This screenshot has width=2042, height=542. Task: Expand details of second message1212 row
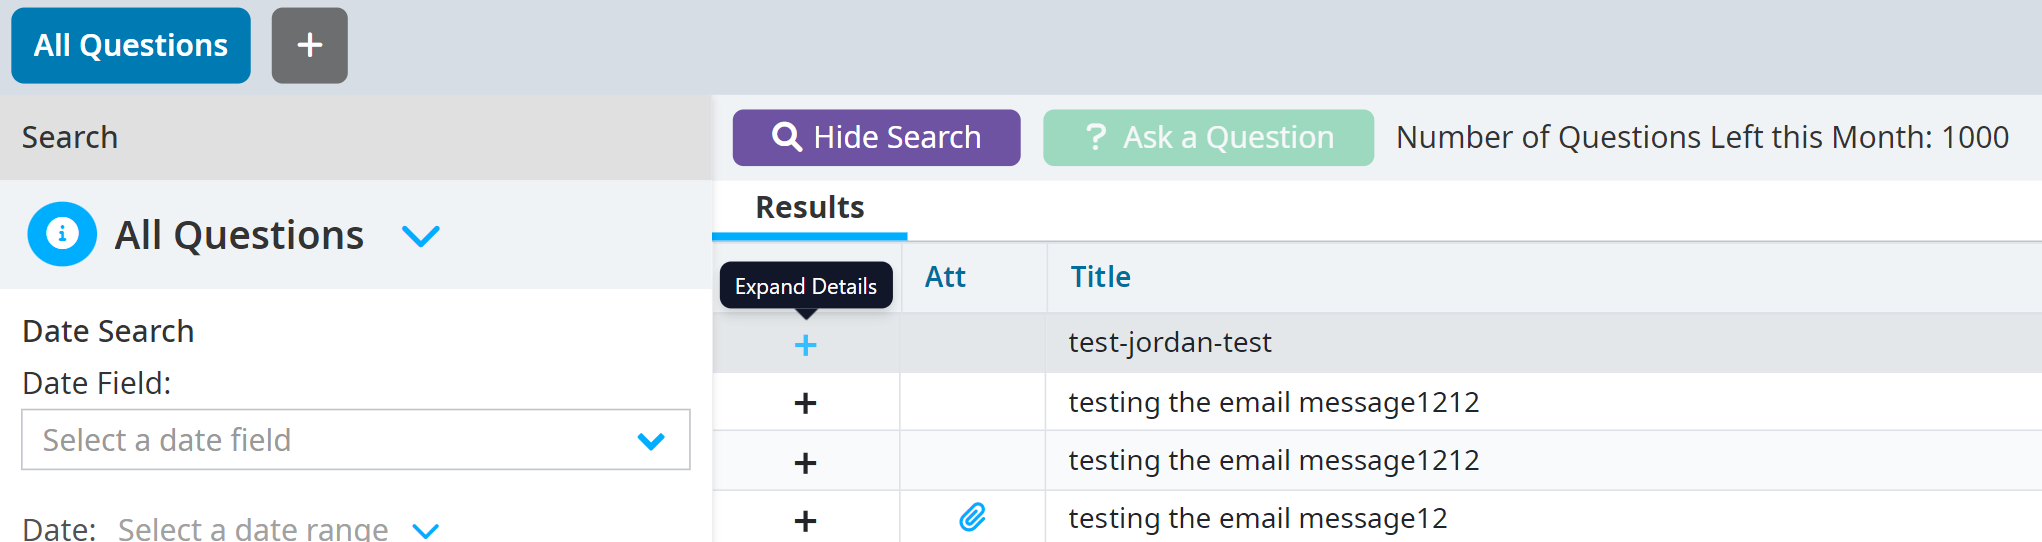(x=805, y=463)
